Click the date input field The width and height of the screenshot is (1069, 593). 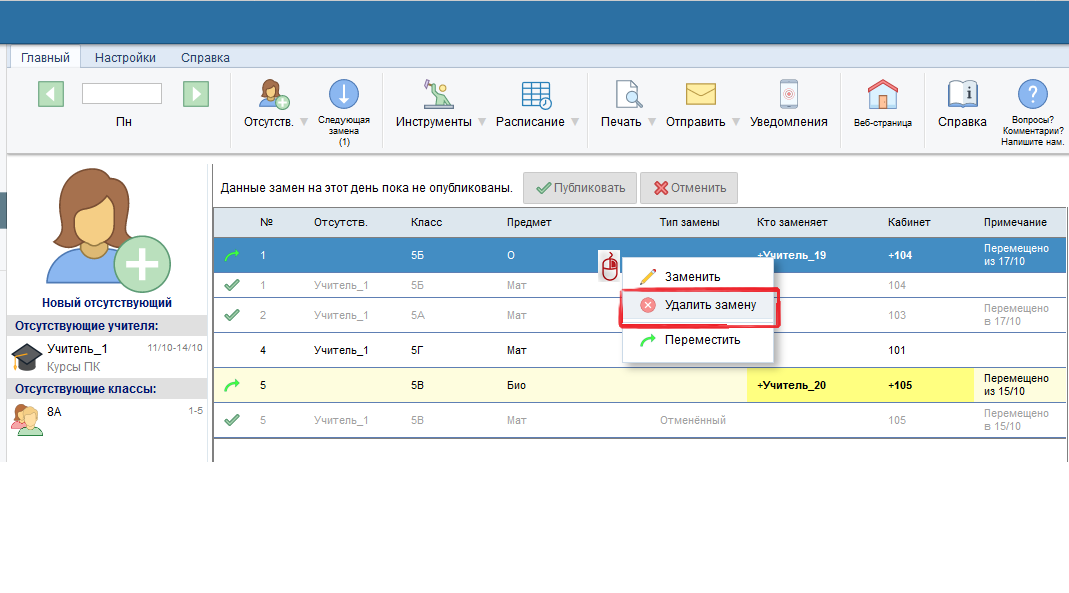(x=122, y=94)
